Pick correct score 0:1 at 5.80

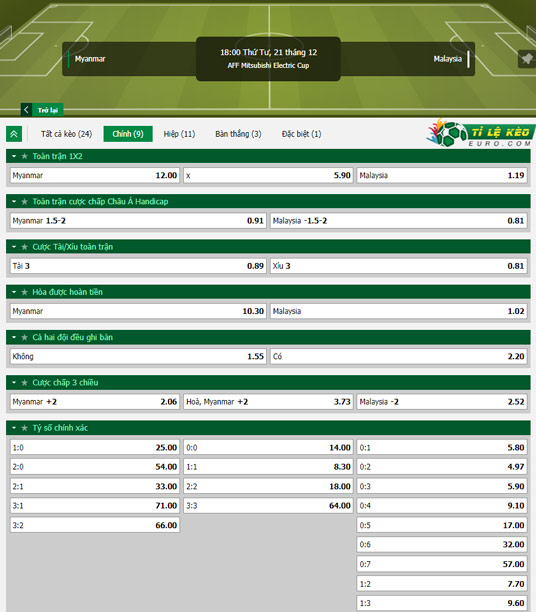pyautogui.click(x=442, y=447)
